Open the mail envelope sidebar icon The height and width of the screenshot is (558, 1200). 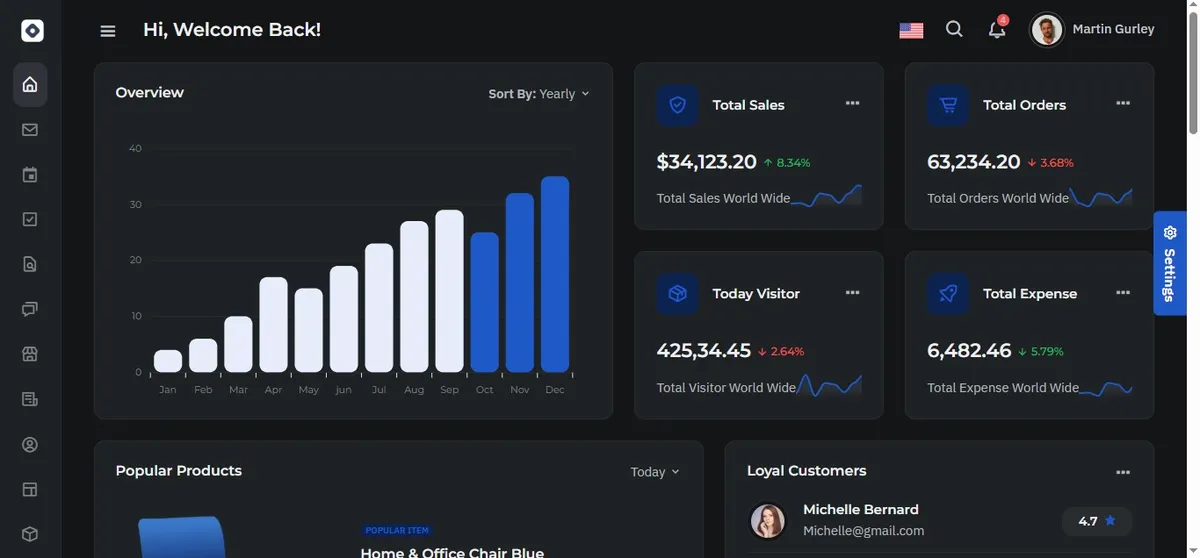pos(30,130)
